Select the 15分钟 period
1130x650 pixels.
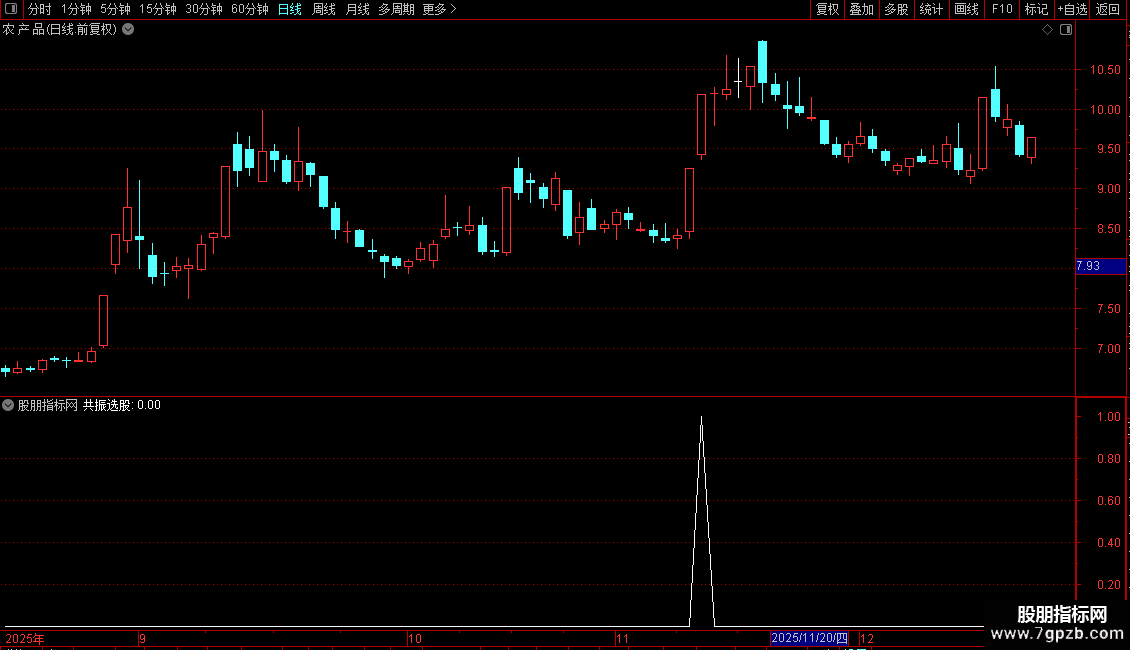point(157,9)
